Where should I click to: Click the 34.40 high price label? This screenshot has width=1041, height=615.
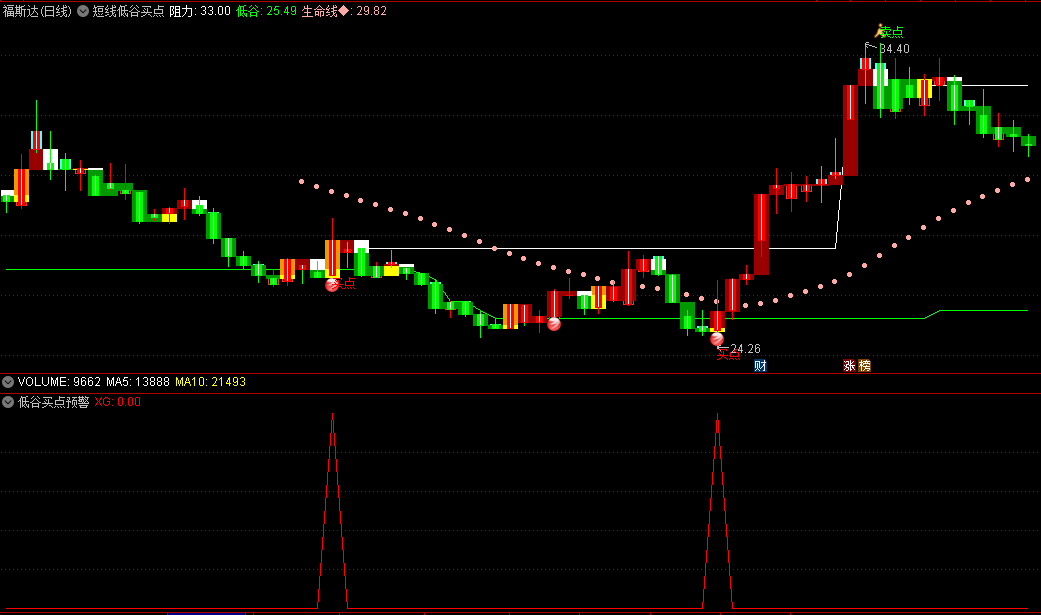894,49
